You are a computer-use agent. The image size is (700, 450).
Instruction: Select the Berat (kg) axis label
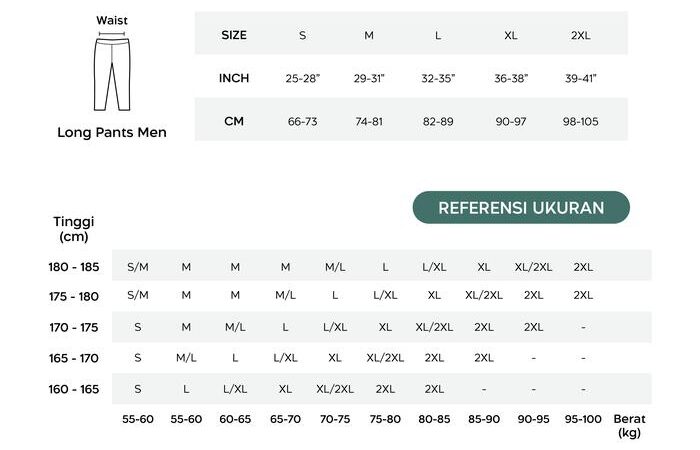click(x=630, y=426)
